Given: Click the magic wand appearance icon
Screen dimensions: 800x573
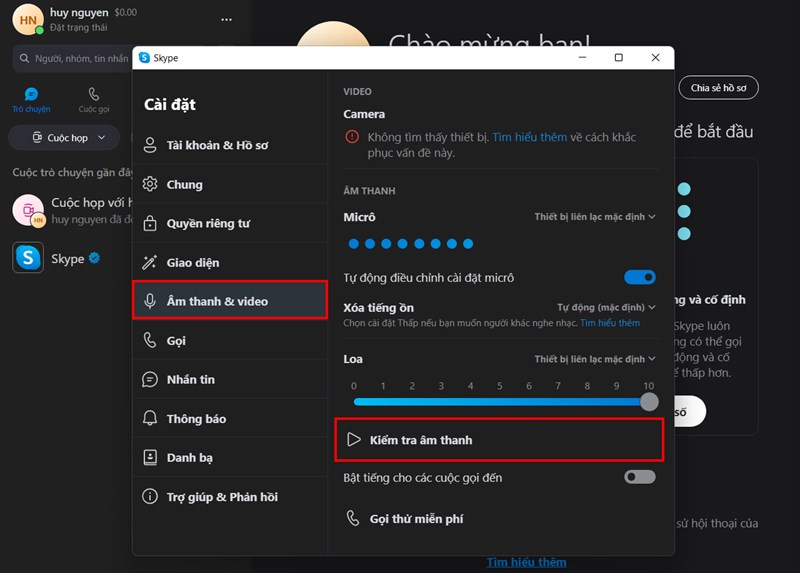Looking at the screenshot, I should 149,262.
